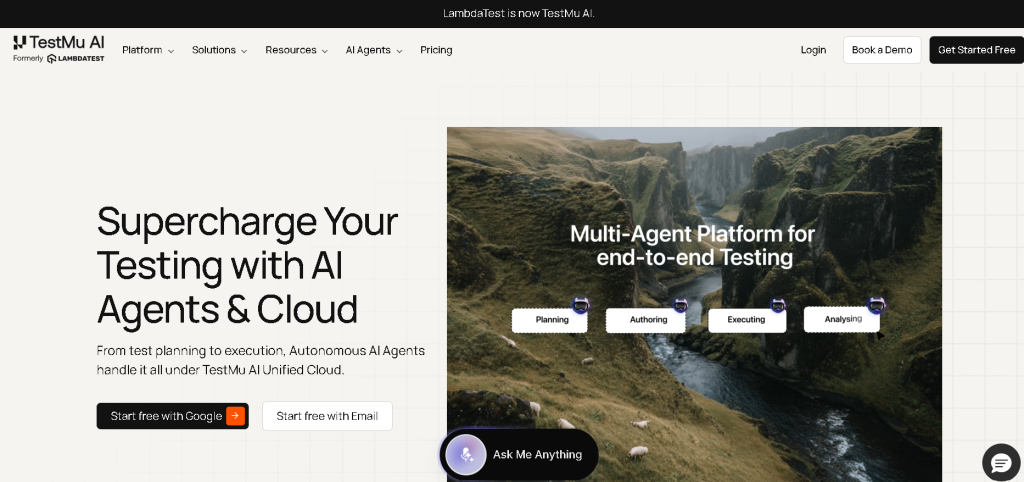Viewport: 1024px width, 482px height.
Task: Click the TestMu AI logo
Action: tap(58, 42)
